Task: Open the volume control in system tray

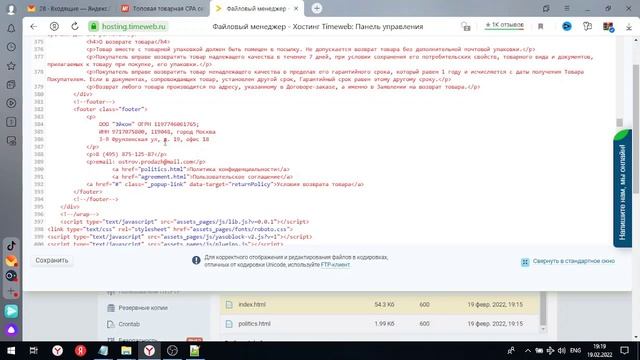Action: 562,351
